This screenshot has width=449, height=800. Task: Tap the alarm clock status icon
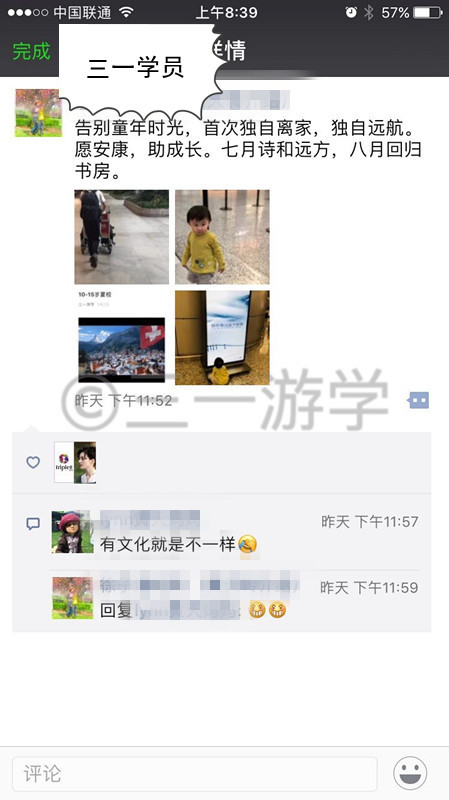click(x=351, y=12)
